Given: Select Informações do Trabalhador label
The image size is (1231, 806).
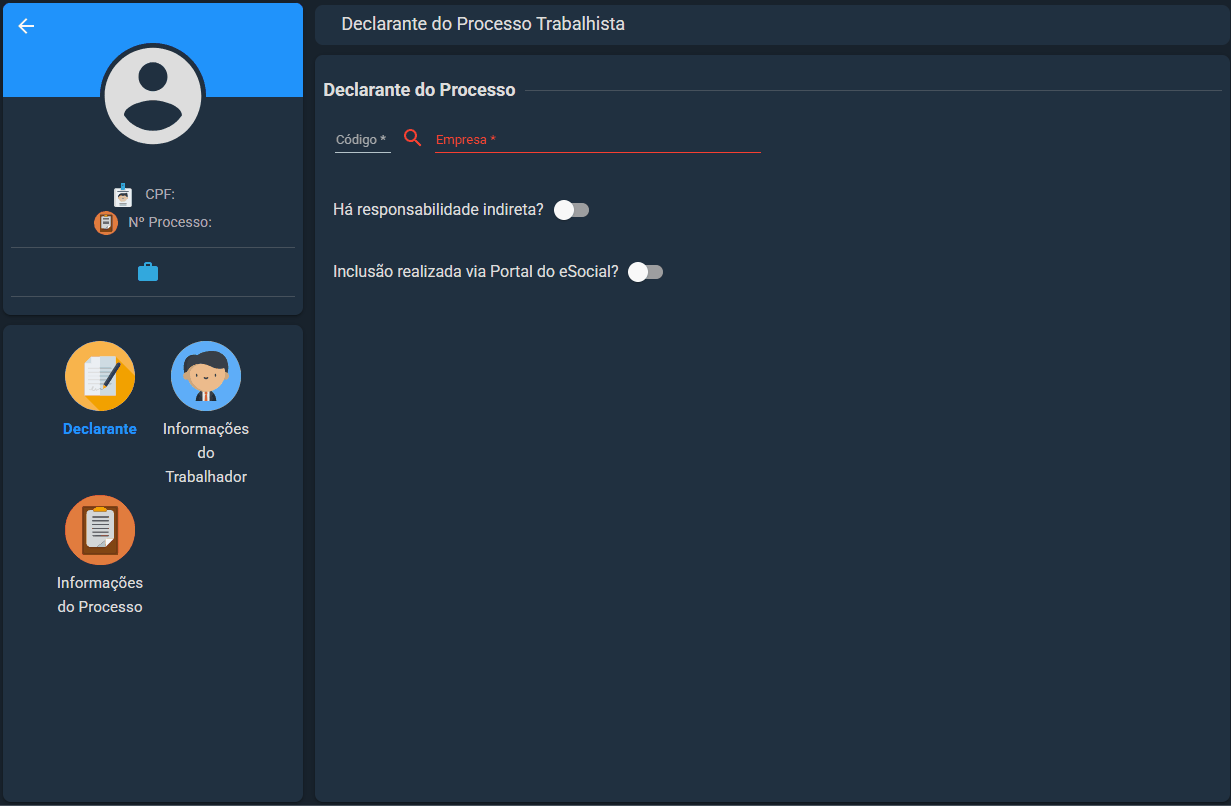Looking at the screenshot, I should point(206,453).
